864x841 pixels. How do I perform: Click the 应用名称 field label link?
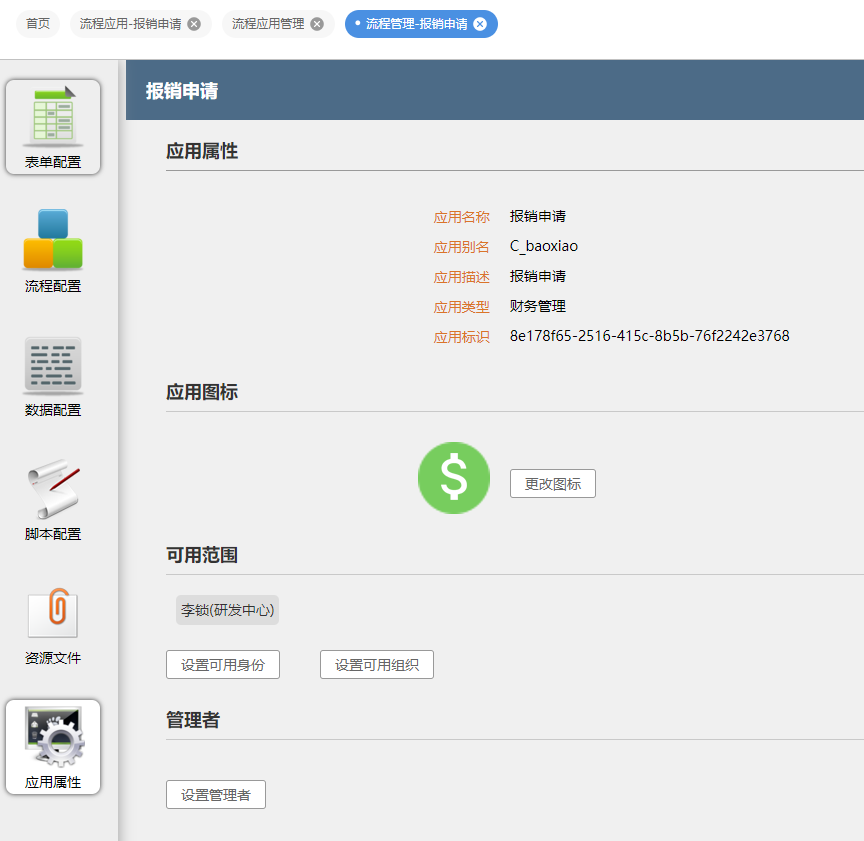462,216
